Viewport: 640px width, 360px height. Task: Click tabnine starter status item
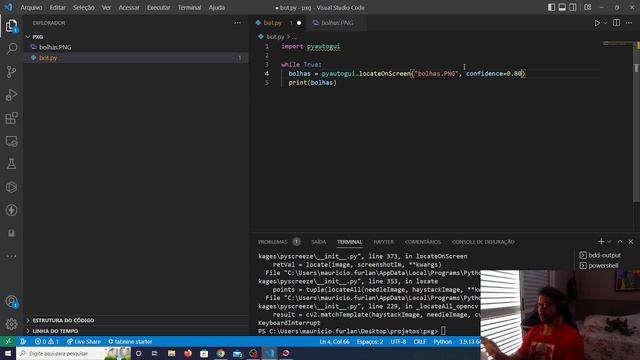[x=130, y=342]
